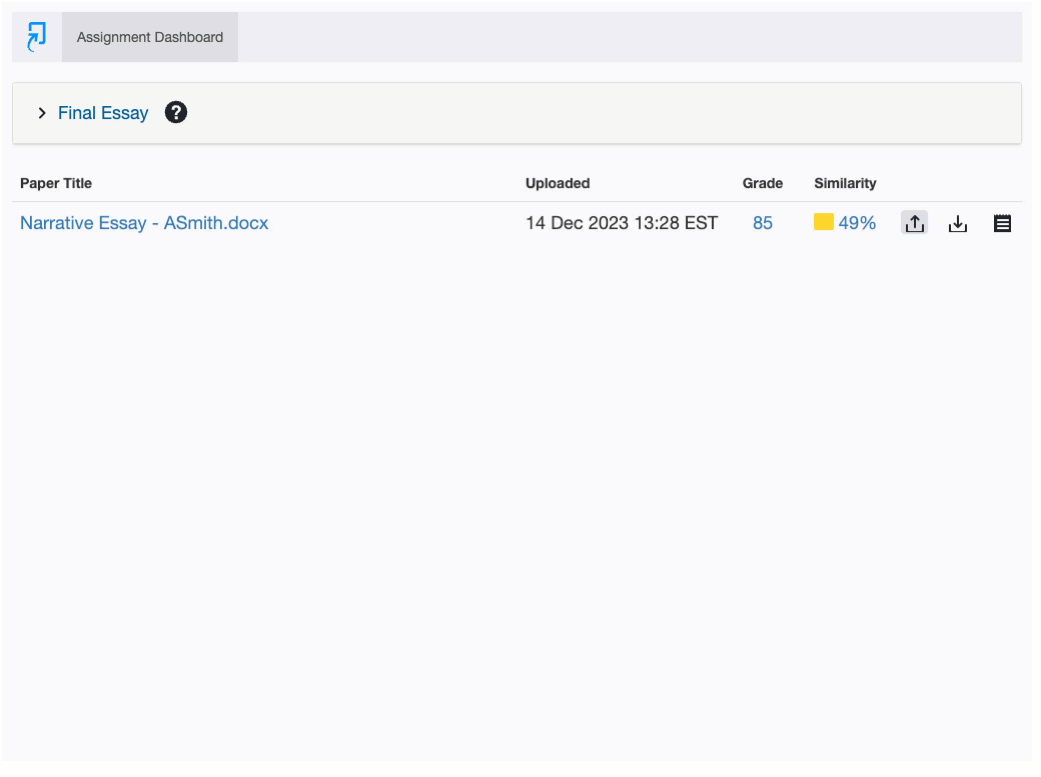Viewport: 1041px width, 777px height.
Task: Select the Assignment Dashboard tab
Action: (149, 37)
